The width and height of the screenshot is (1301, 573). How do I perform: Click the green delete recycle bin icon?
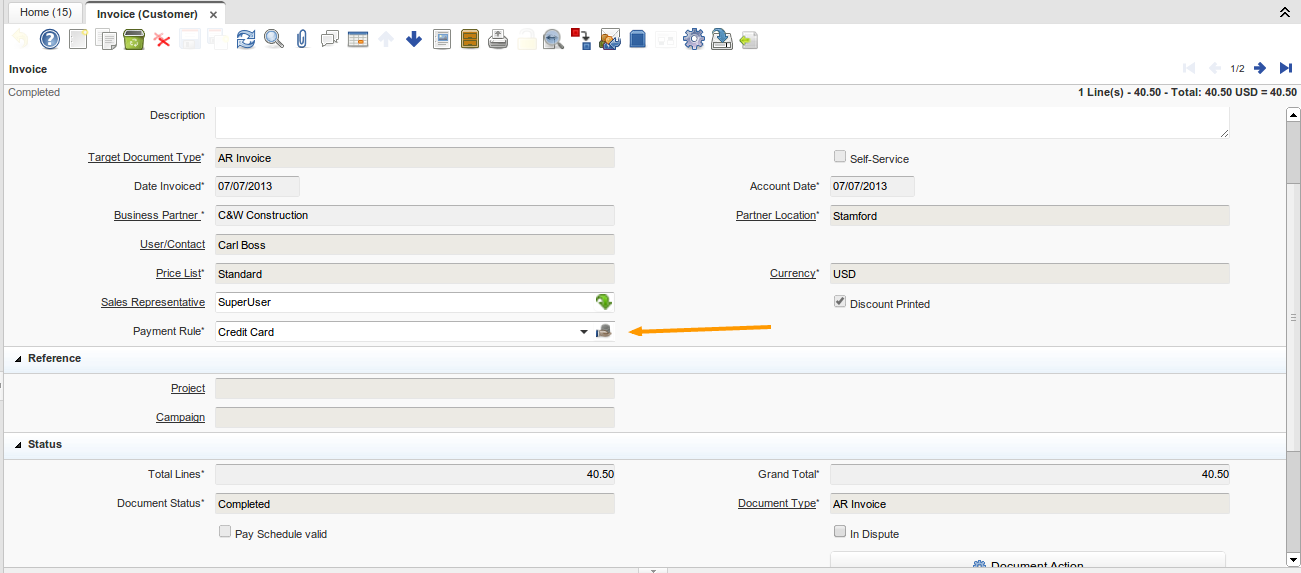pos(134,40)
